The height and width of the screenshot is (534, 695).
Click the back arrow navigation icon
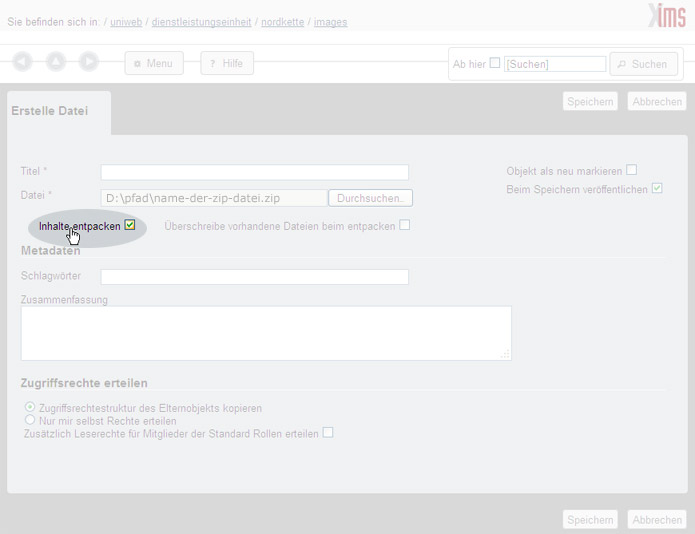pos(22,61)
